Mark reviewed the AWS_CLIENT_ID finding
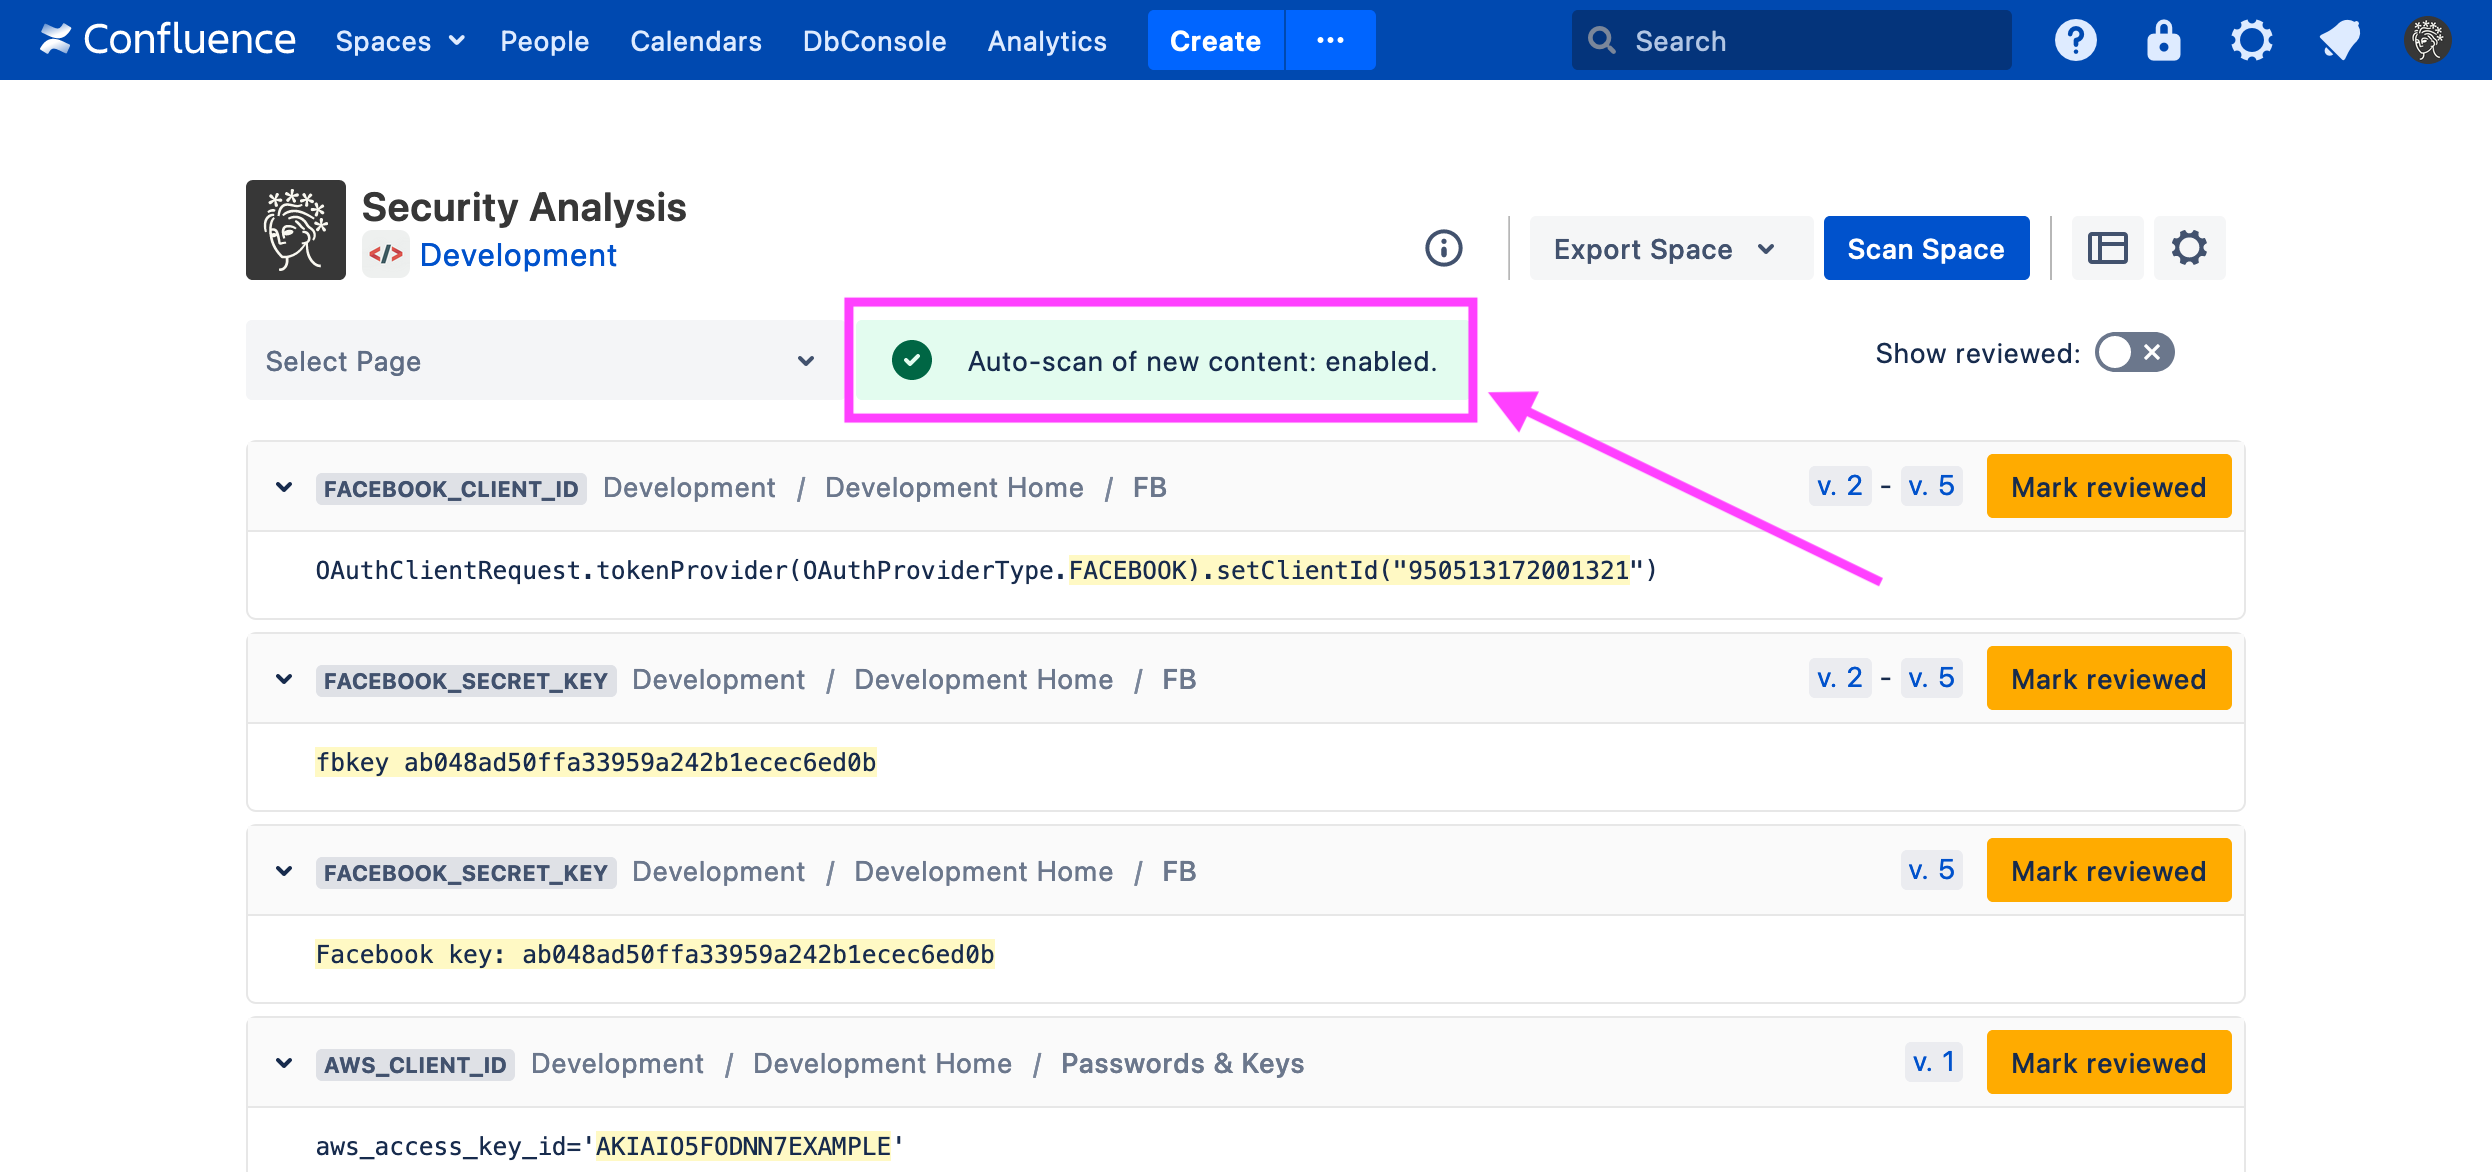The width and height of the screenshot is (2492, 1172). (2108, 1063)
